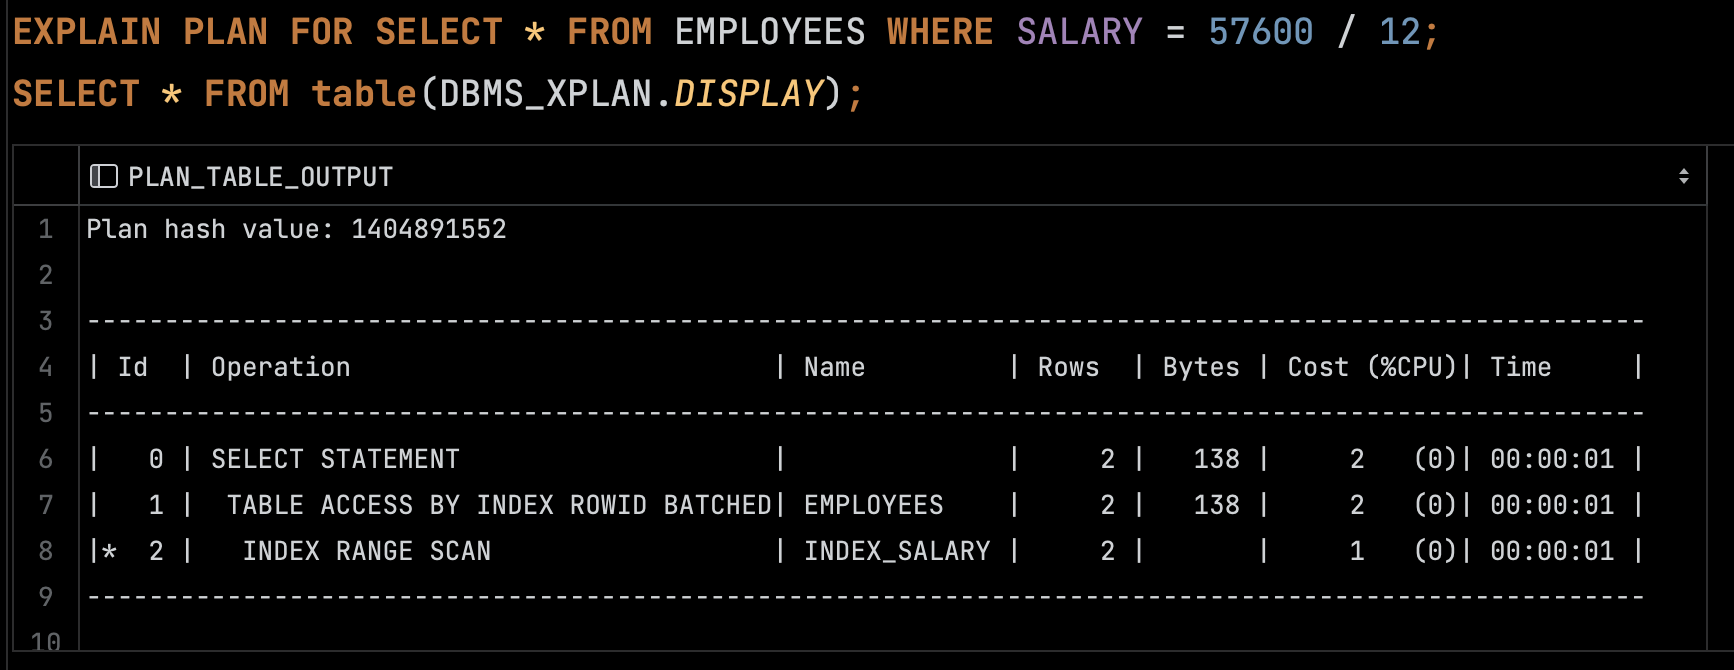Select result row number 1 in gutter

point(46,229)
